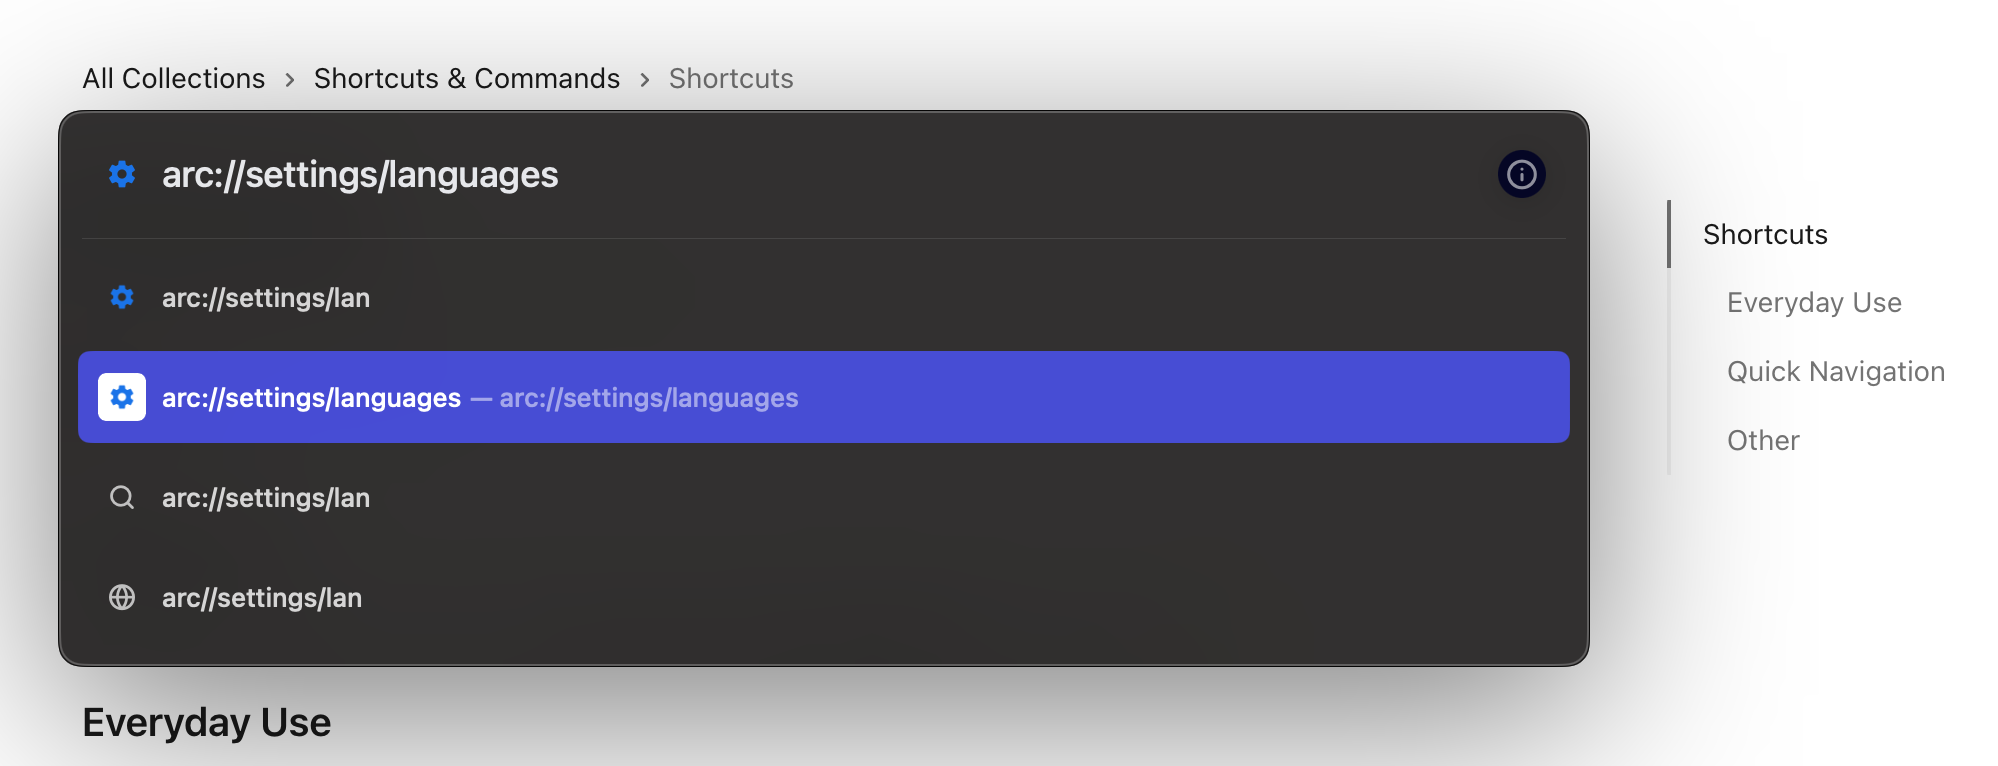Jump to Quick Navigation in sidebar contents
This screenshot has height=766, width=1998.
pos(1836,371)
